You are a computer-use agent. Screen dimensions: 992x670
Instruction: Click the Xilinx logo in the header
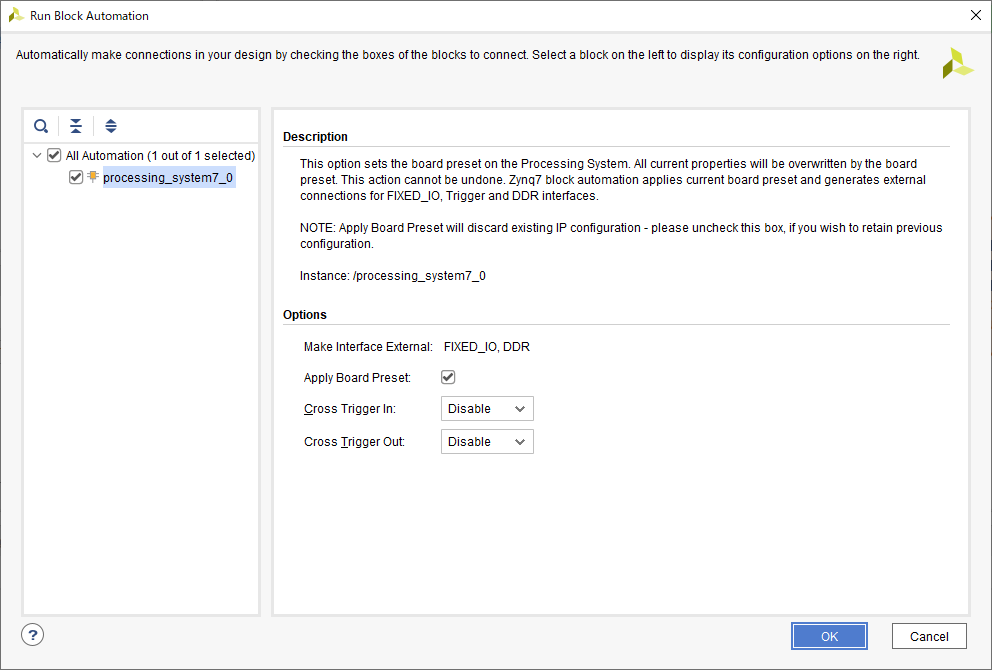956,62
